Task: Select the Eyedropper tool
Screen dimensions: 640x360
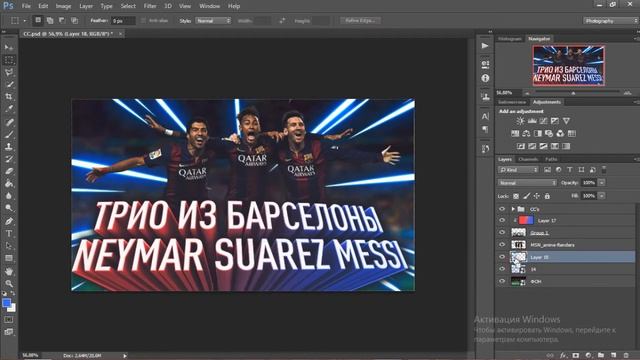Action: tap(9, 109)
